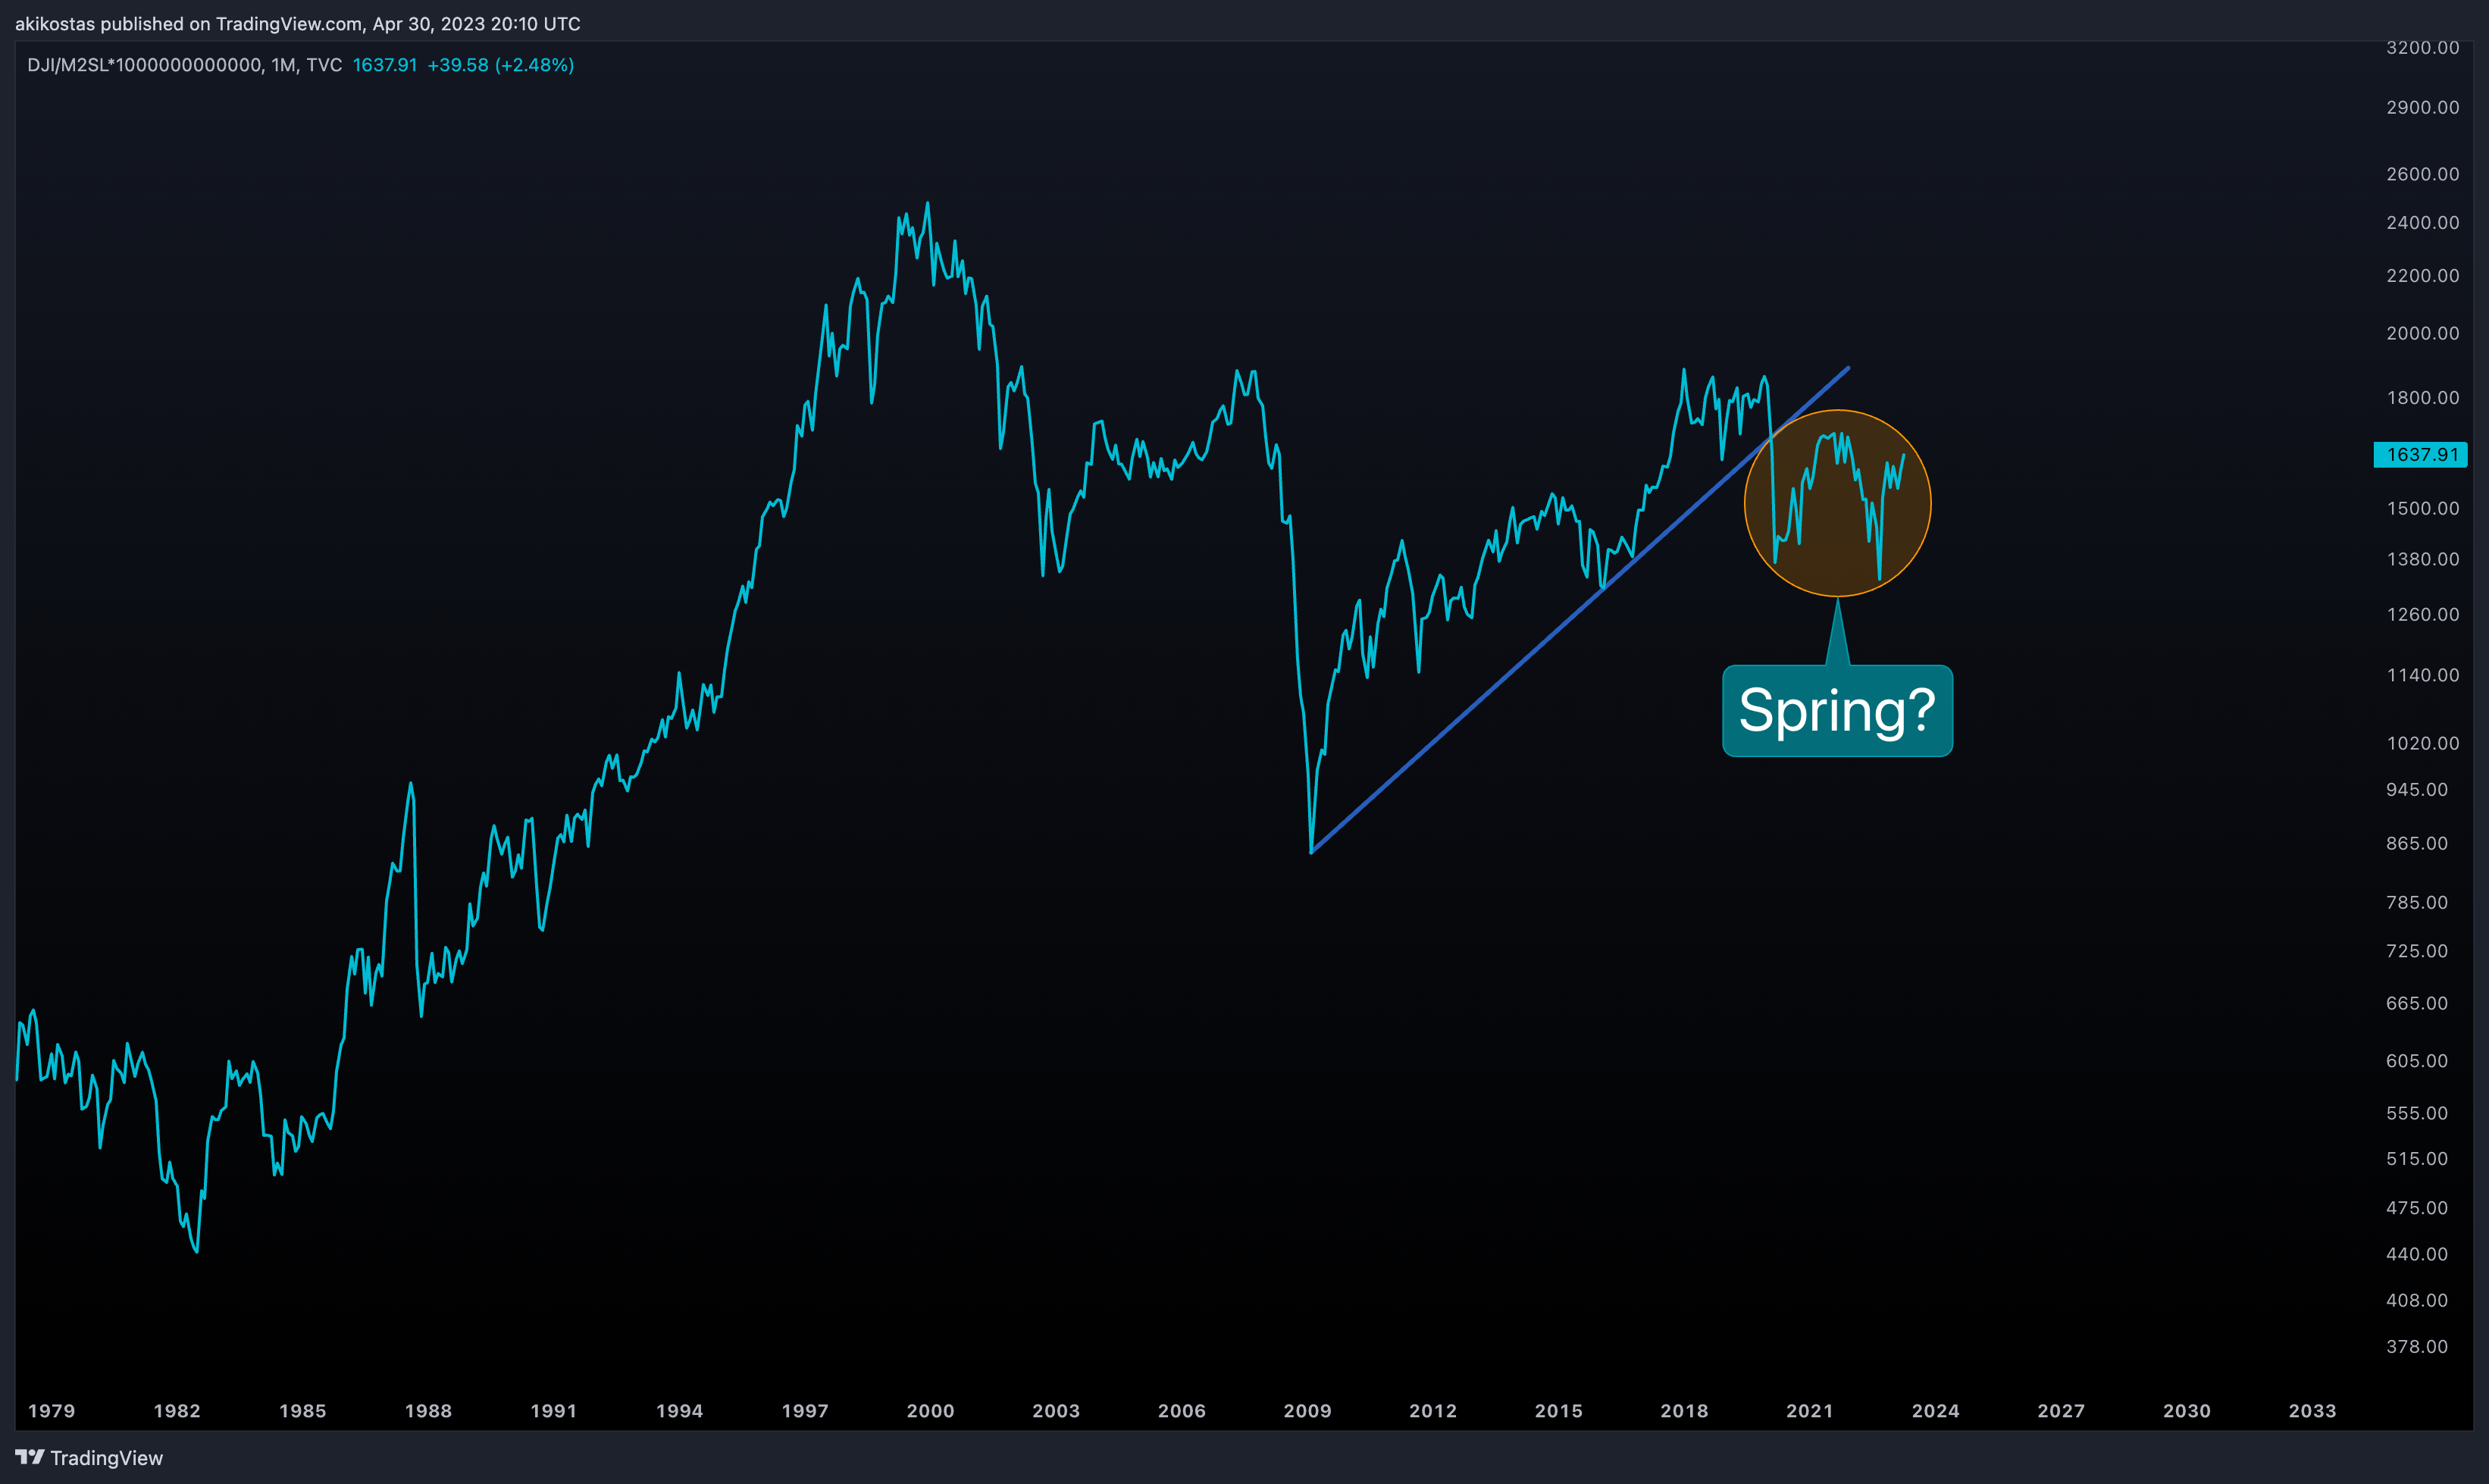The width and height of the screenshot is (2489, 1484).
Task: Click the 1979 year label on time axis
Action: [x=52, y=1412]
